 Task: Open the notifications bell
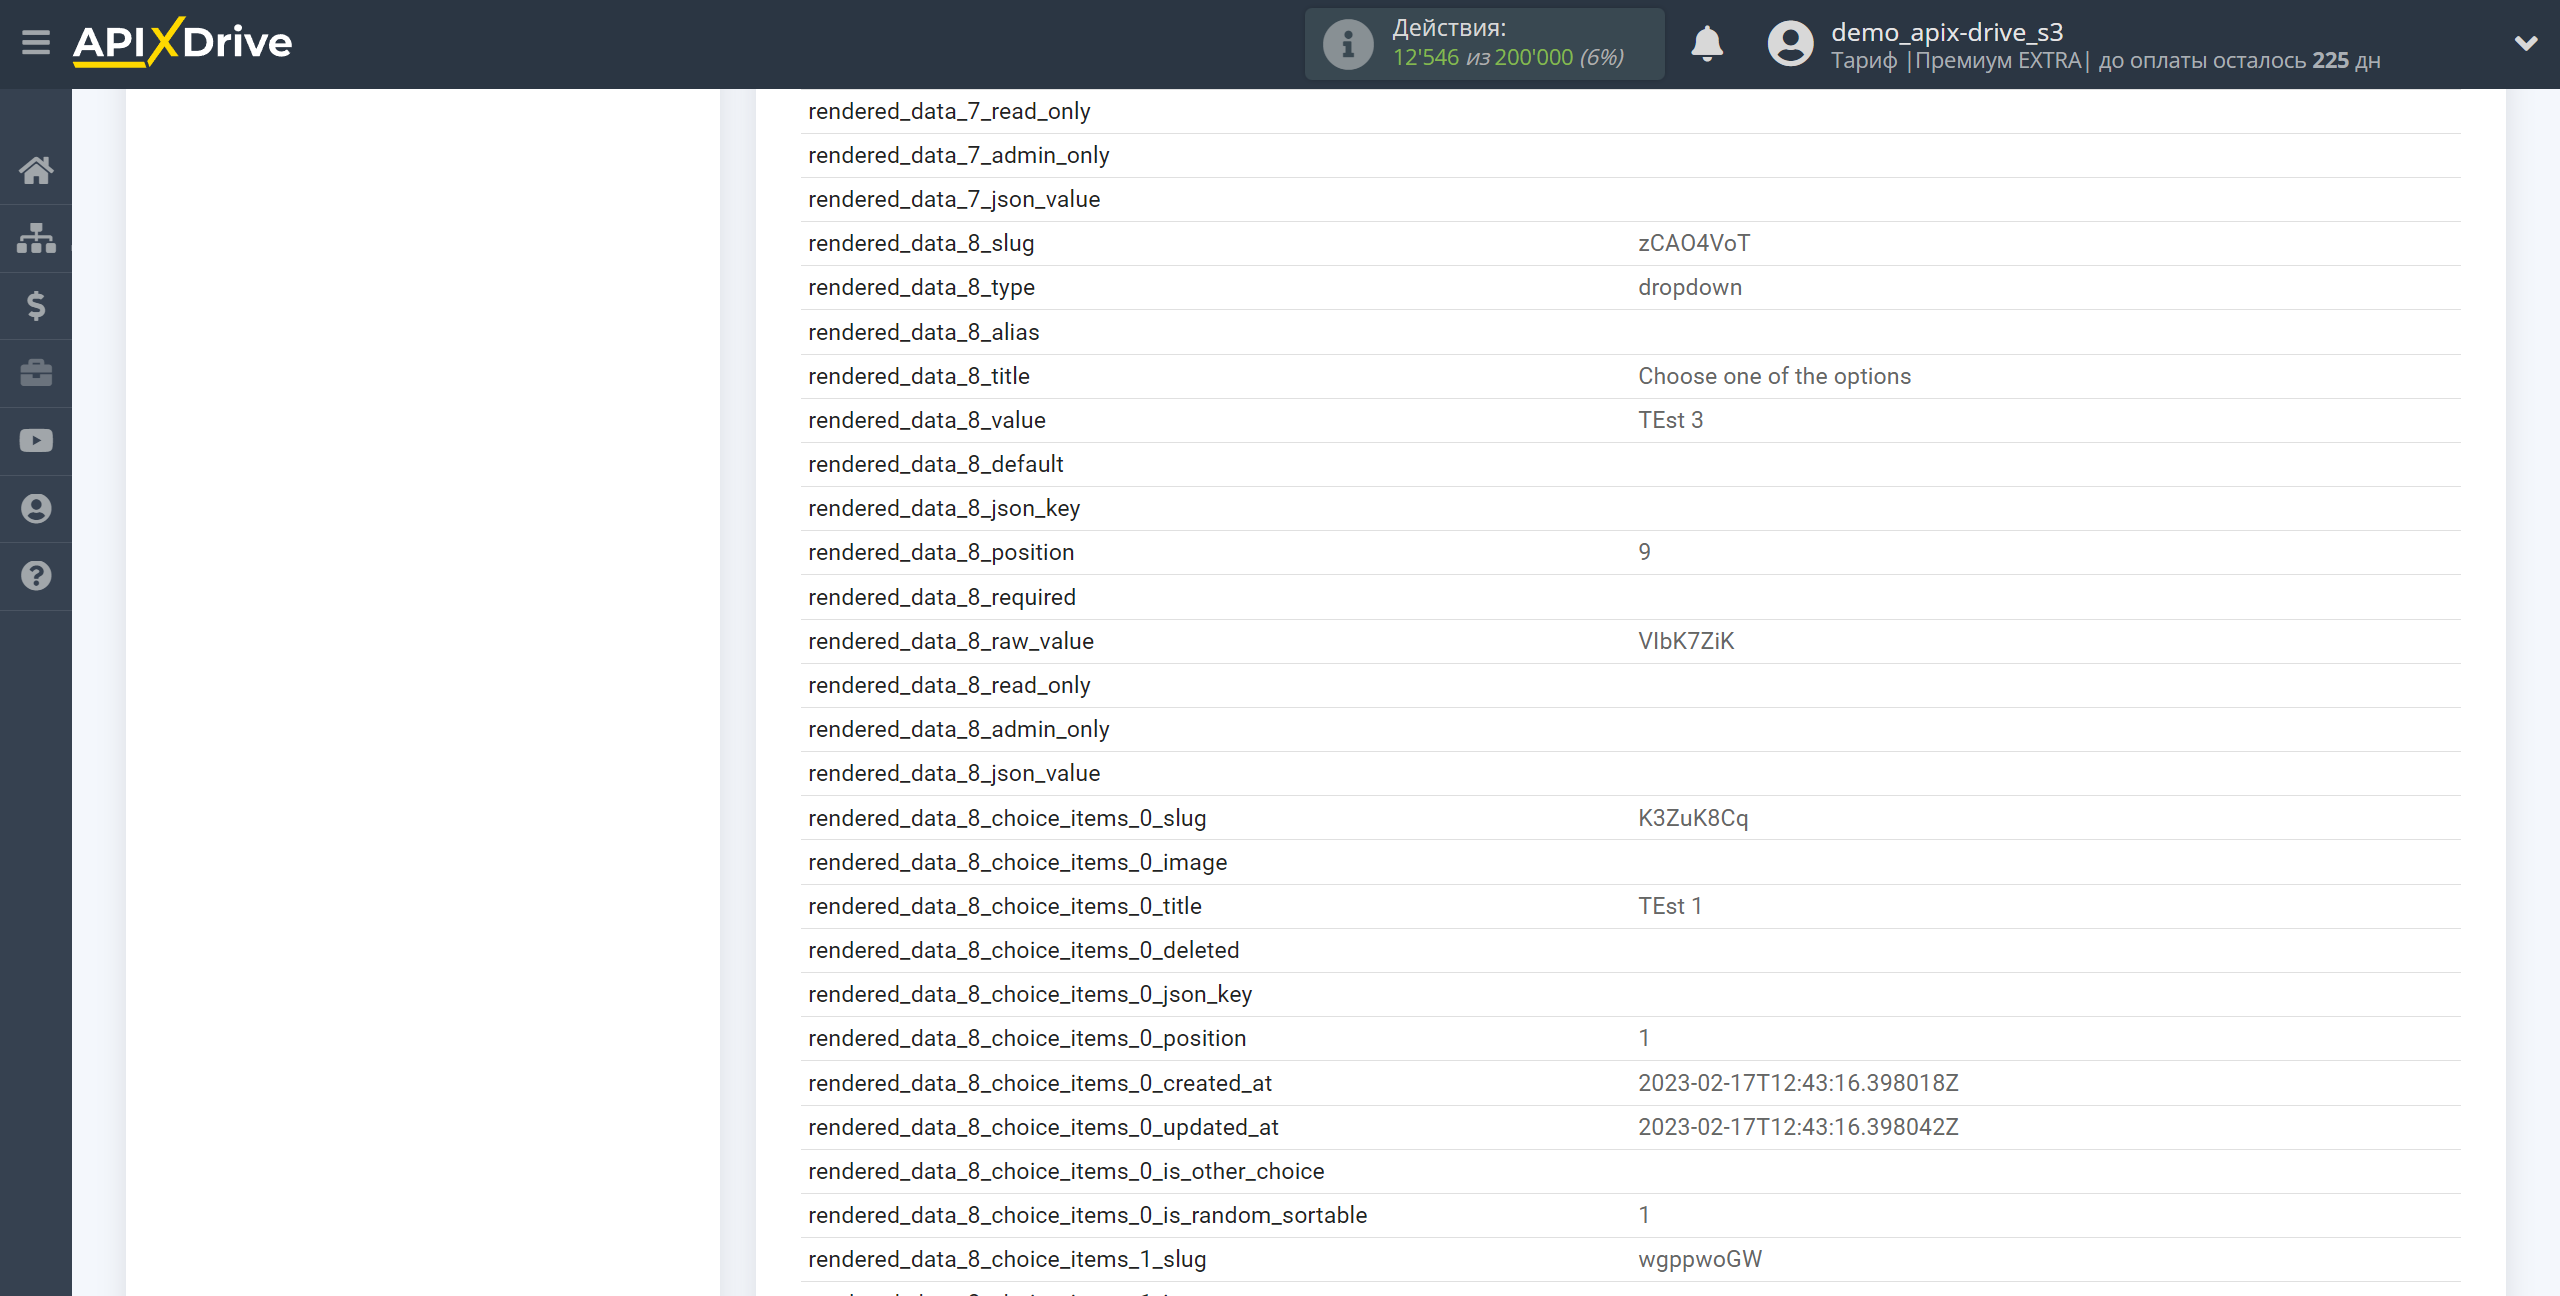(1707, 44)
